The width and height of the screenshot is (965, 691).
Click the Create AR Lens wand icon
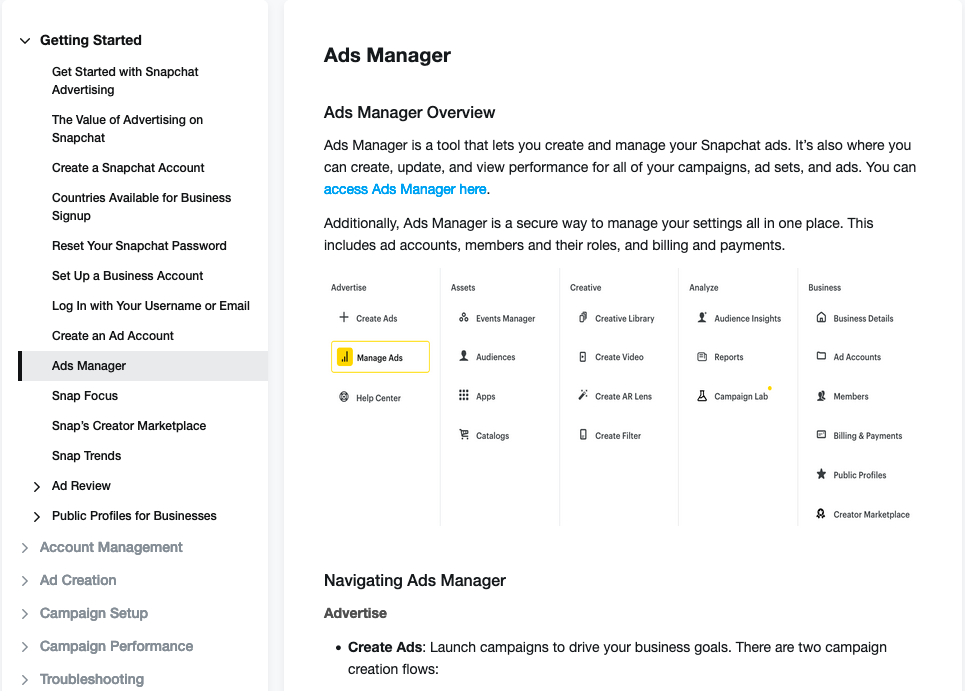(x=583, y=395)
